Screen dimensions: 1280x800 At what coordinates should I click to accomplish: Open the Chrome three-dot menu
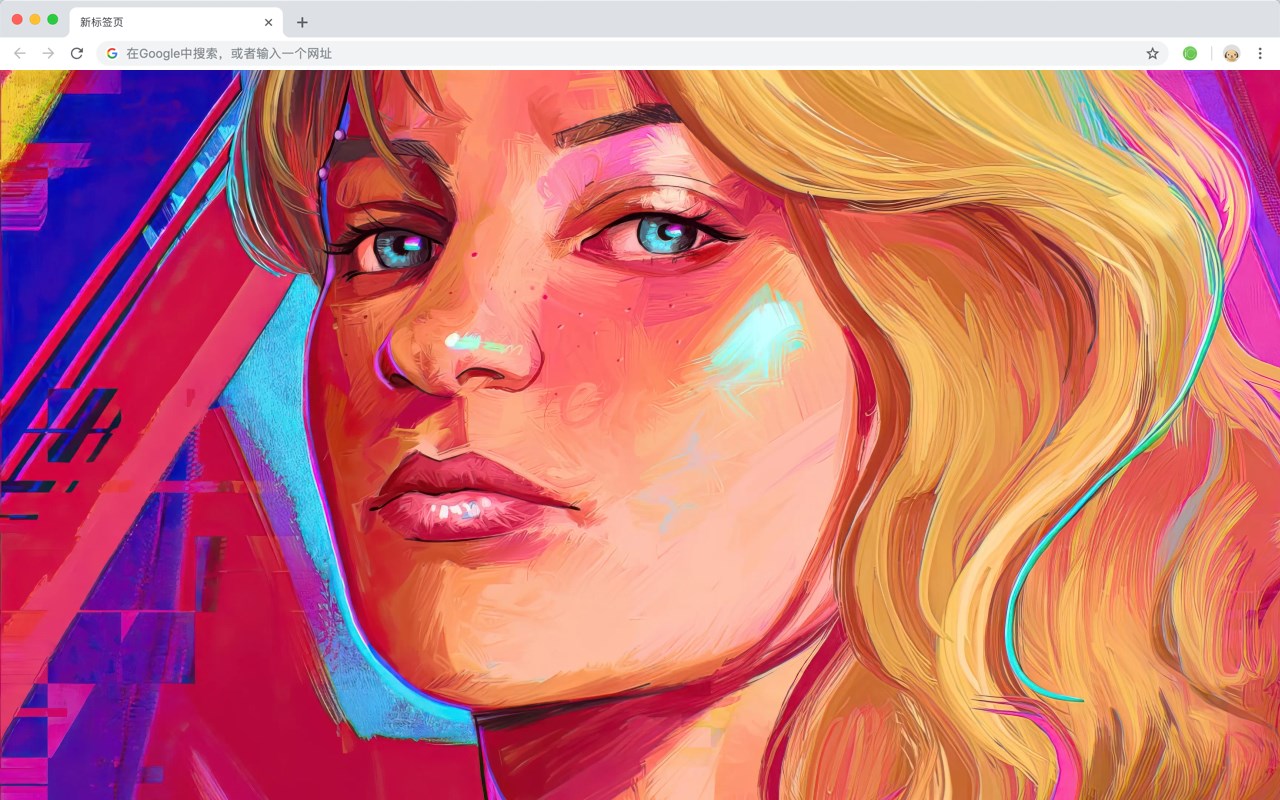point(1260,53)
